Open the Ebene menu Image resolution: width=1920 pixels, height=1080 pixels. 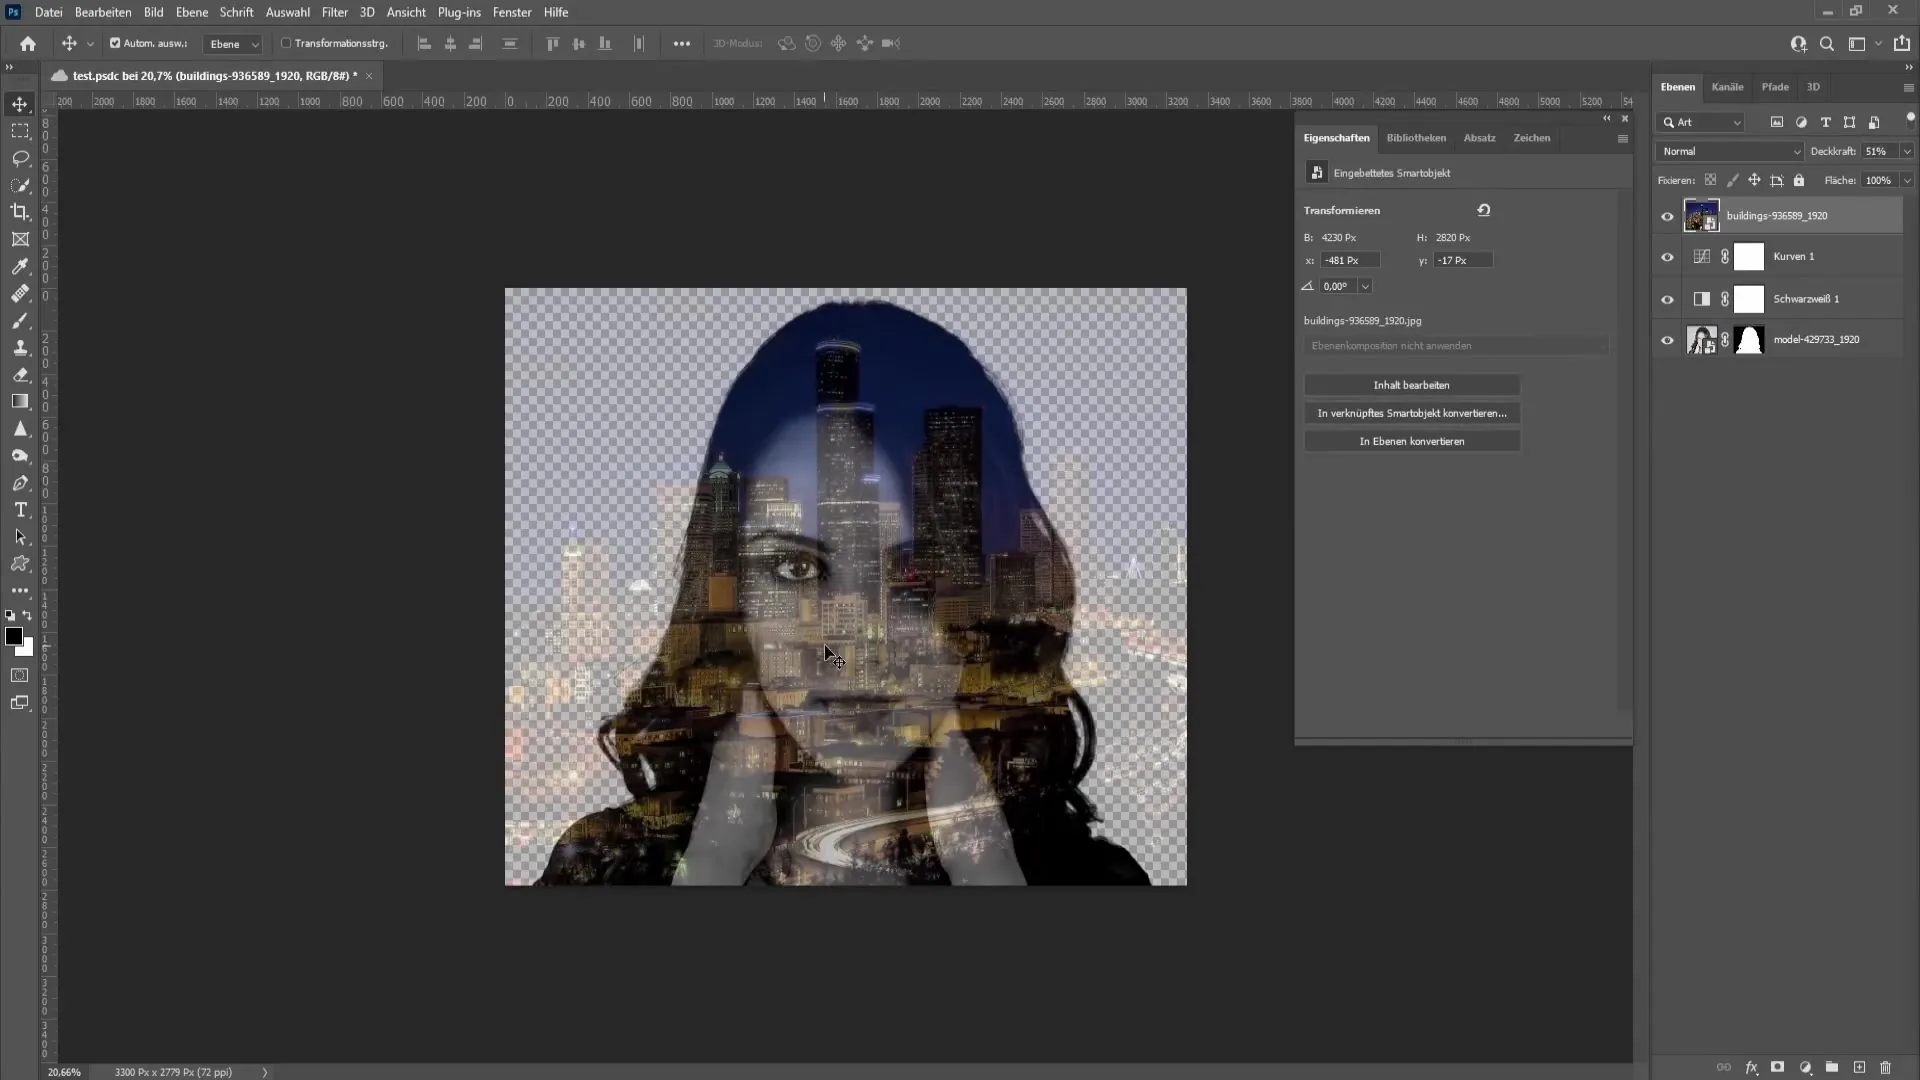click(x=191, y=12)
